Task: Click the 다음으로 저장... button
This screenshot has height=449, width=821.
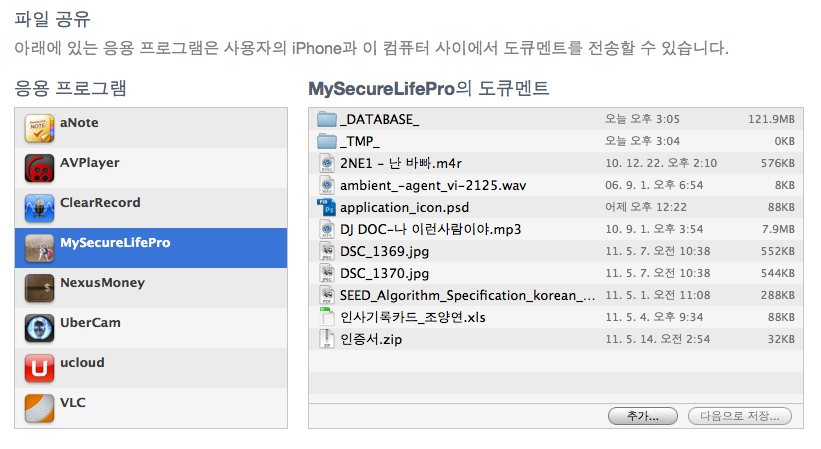Action: tap(739, 417)
